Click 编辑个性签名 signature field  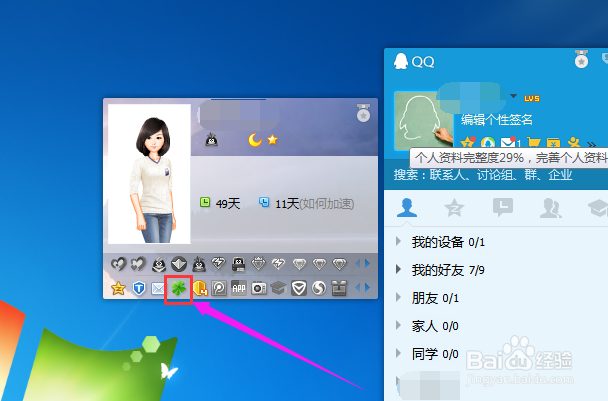[497, 119]
